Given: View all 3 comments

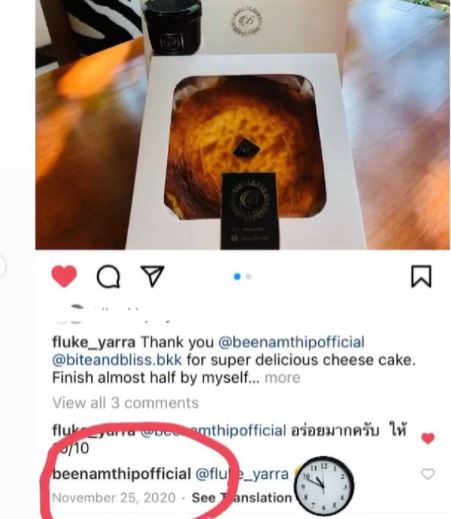Looking at the screenshot, I should tap(126, 403).
